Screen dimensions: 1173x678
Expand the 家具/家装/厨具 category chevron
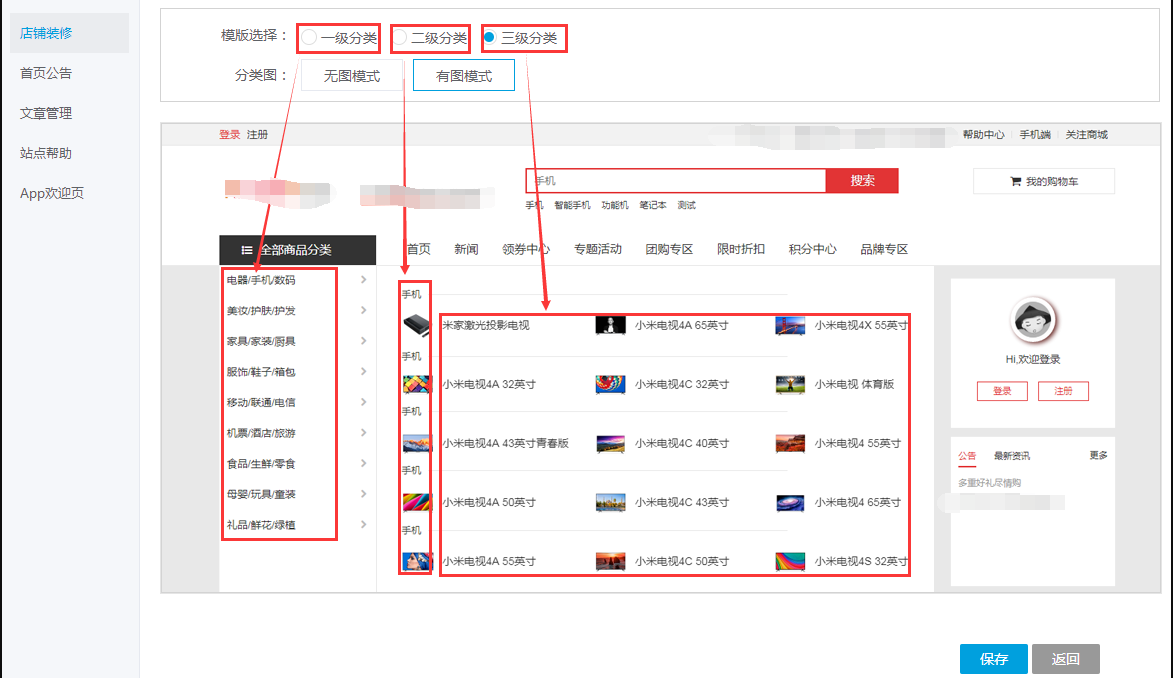click(364, 341)
